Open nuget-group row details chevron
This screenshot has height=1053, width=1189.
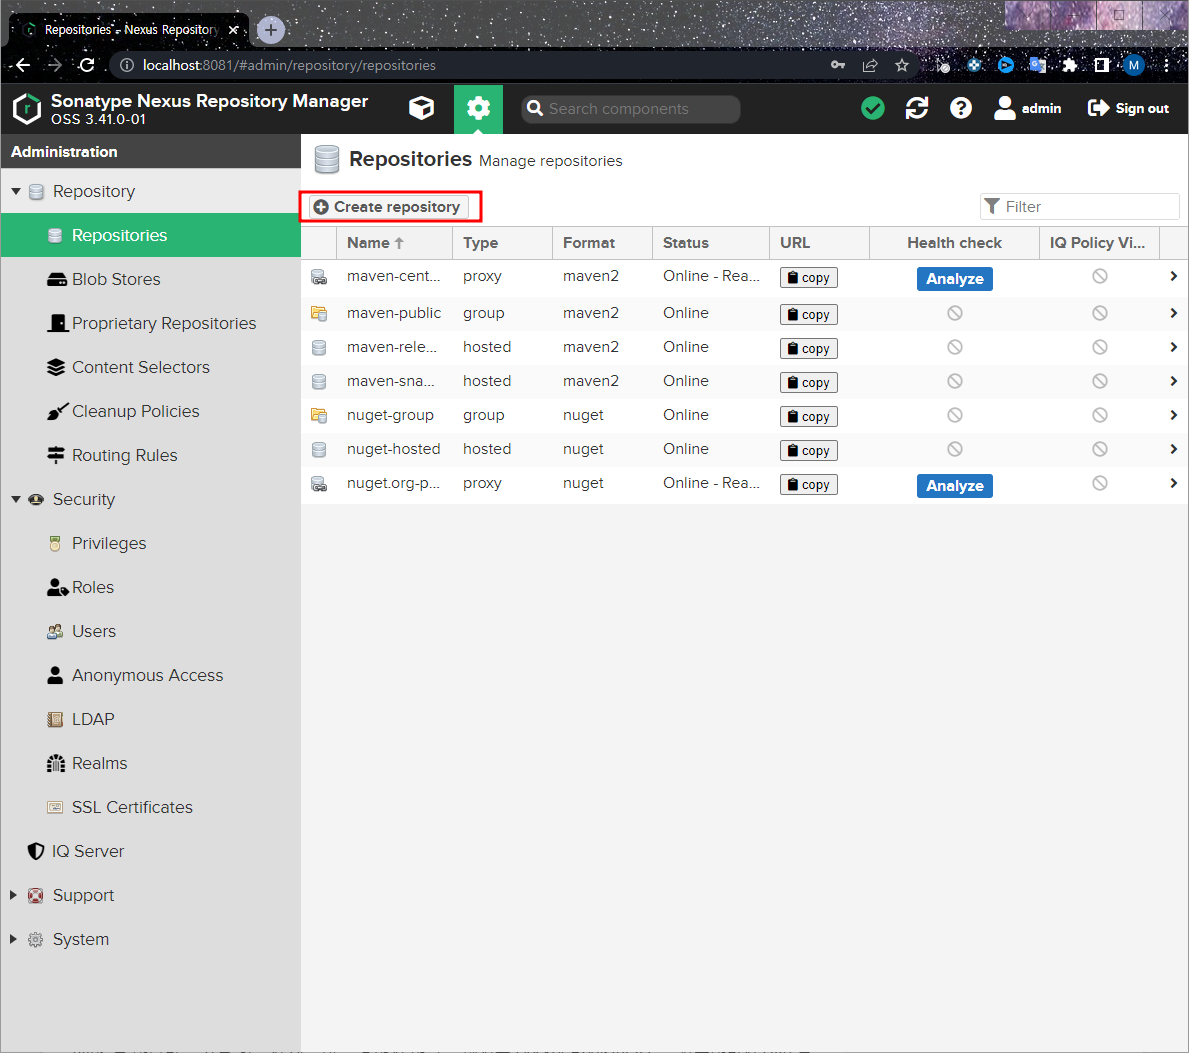tap(1173, 415)
